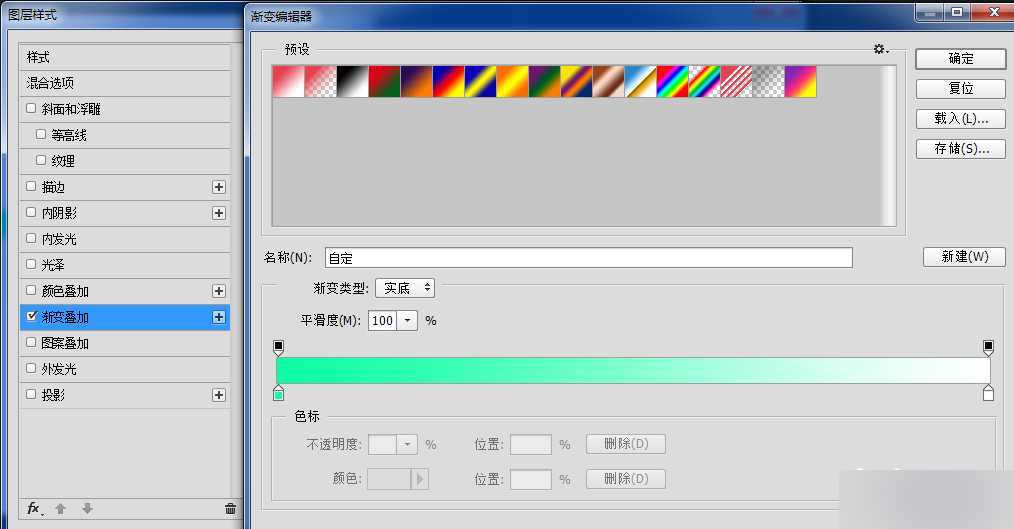Click the move effect up arrow
The height and width of the screenshot is (529, 1014).
point(60,509)
